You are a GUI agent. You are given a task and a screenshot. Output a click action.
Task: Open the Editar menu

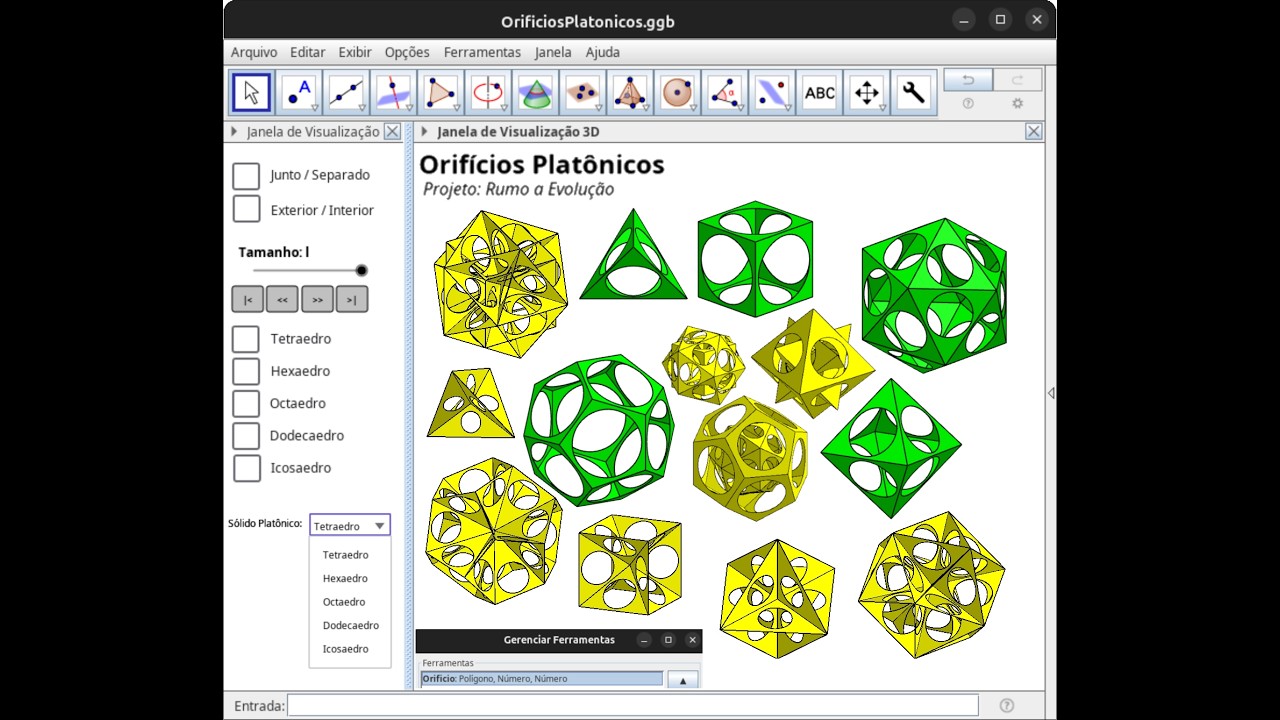(x=308, y=52)
